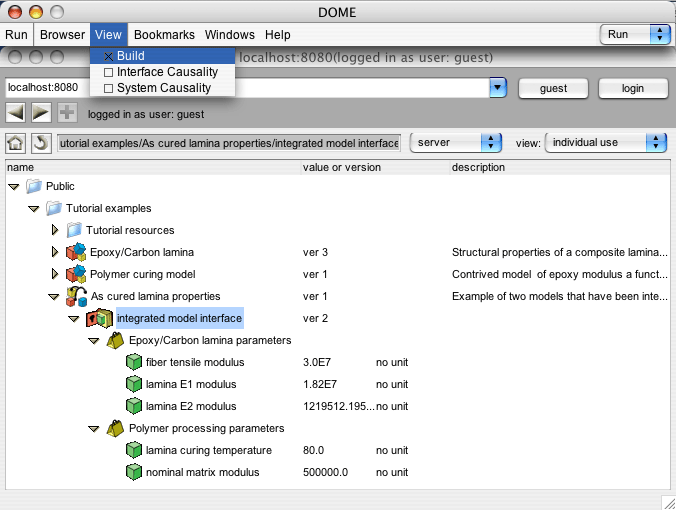The width and height of the screenshot is (676, 510).
Task: Check the System Causality option
Action: click(x=109, y=88)
